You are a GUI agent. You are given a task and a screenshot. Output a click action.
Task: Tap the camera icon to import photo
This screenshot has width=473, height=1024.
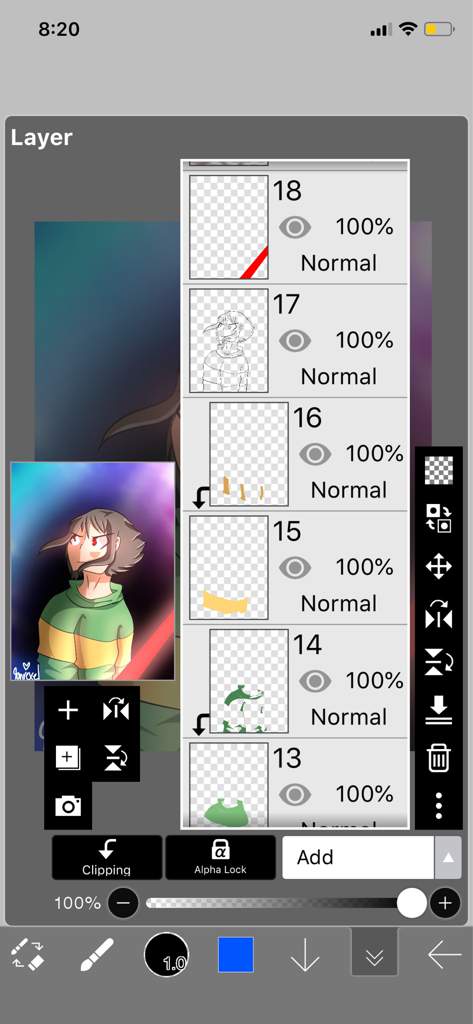[x=68, y=807]
